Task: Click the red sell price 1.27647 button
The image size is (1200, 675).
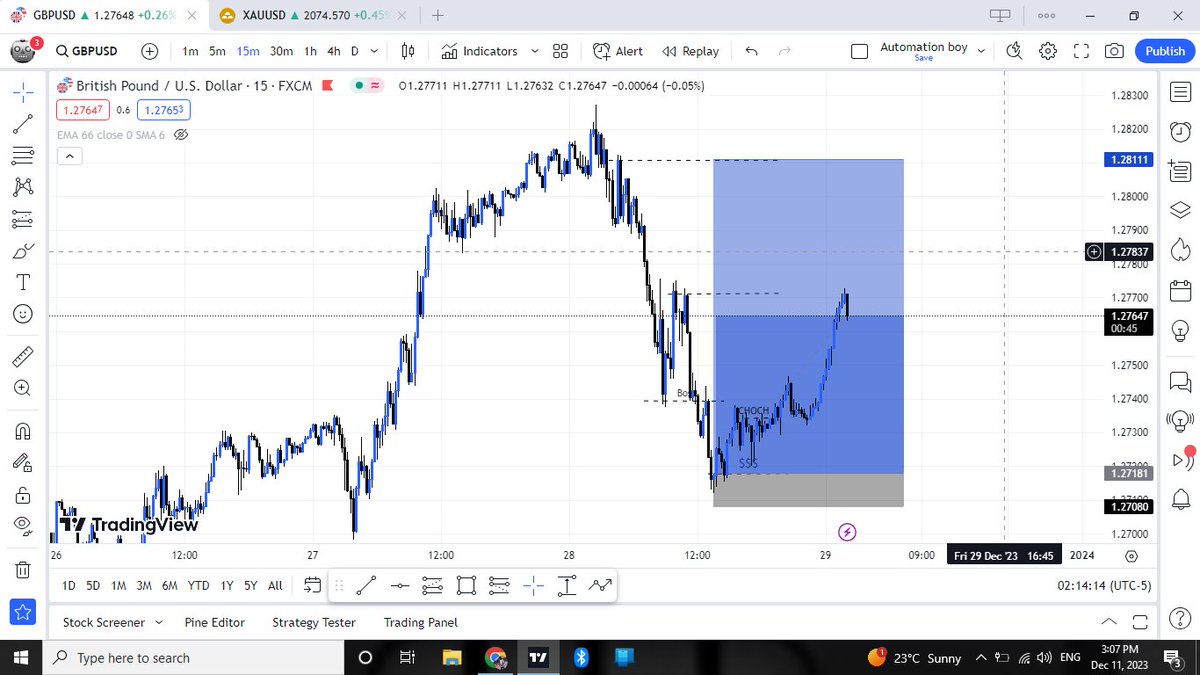Action: coord(83,110)
